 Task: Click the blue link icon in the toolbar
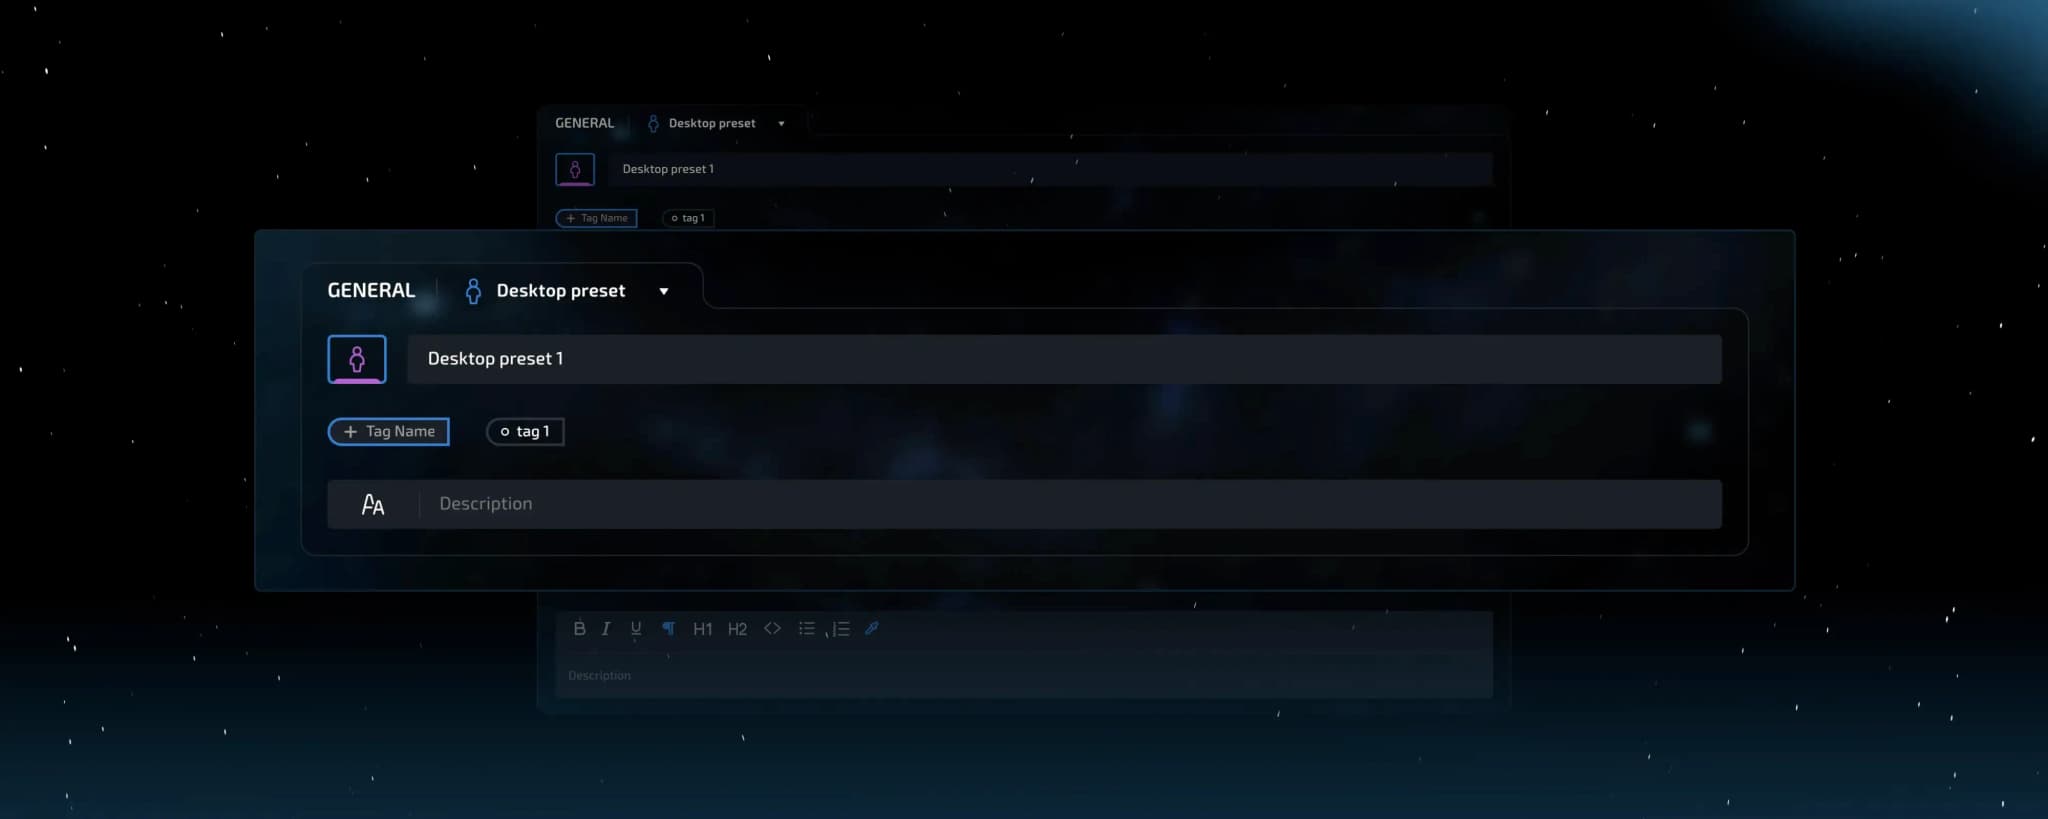coord(872,629)
